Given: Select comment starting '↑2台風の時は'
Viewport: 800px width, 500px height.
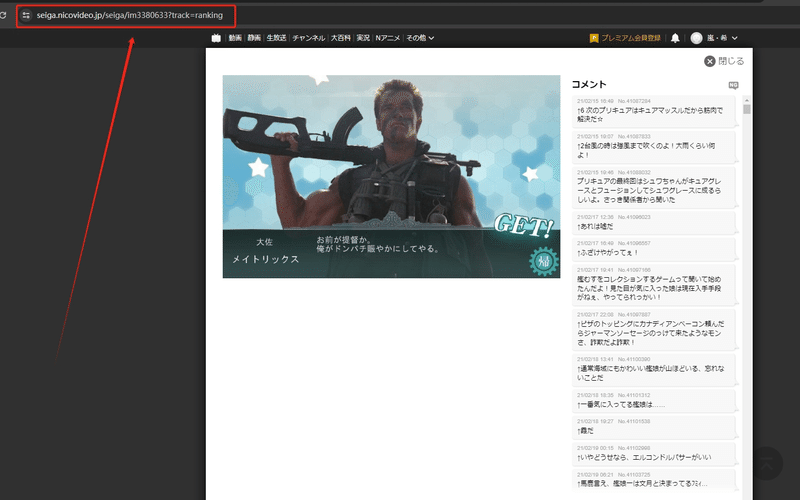Looking at the screenshot, I should click(654, 146).
